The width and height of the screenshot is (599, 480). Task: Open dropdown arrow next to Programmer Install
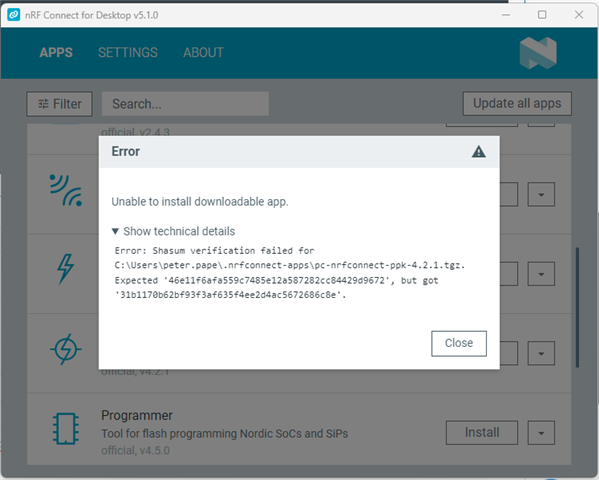[x=541, y=433]
